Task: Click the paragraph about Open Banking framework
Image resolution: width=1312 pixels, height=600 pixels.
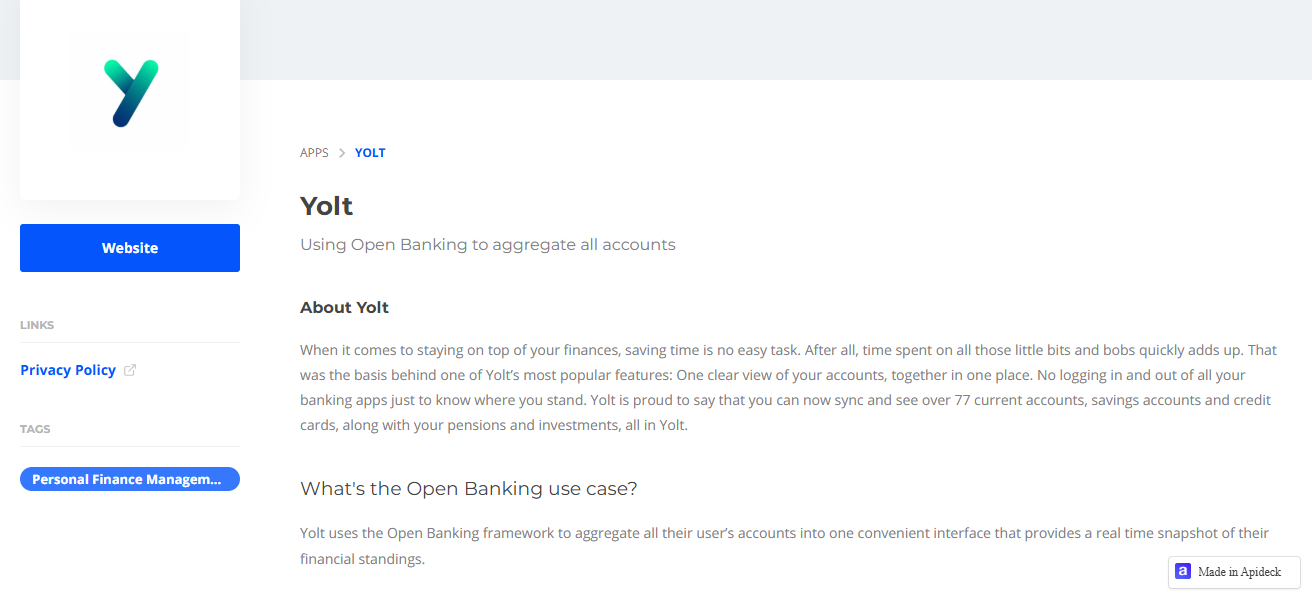Action: point(784,546)
